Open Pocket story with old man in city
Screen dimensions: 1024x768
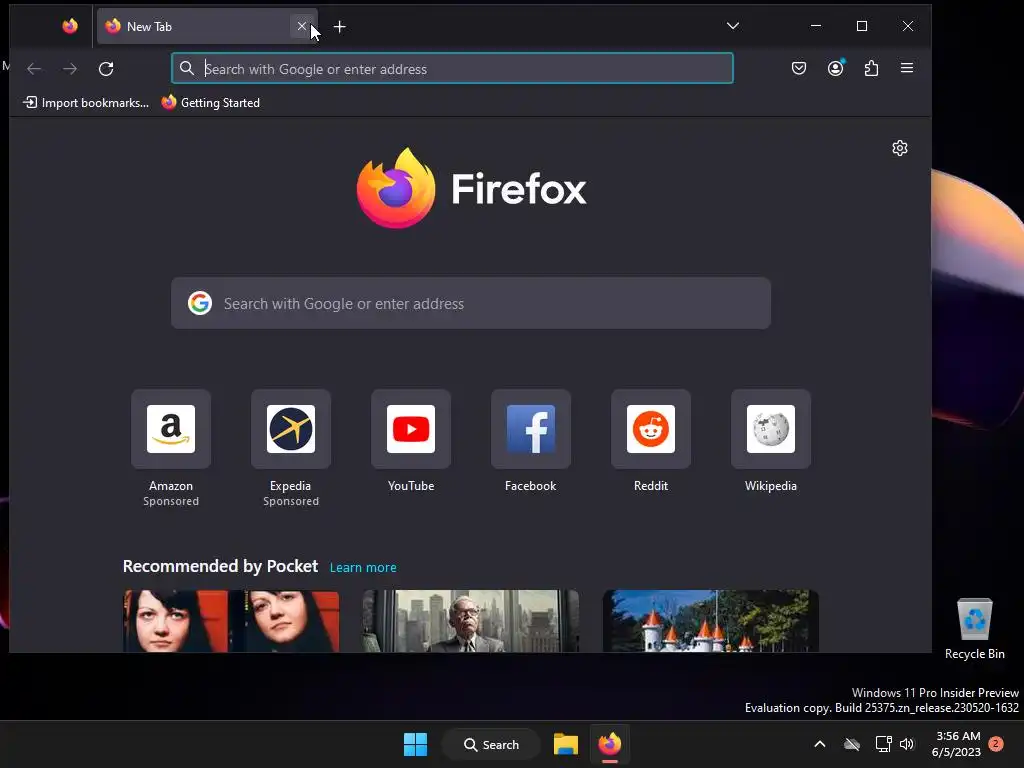471,620
